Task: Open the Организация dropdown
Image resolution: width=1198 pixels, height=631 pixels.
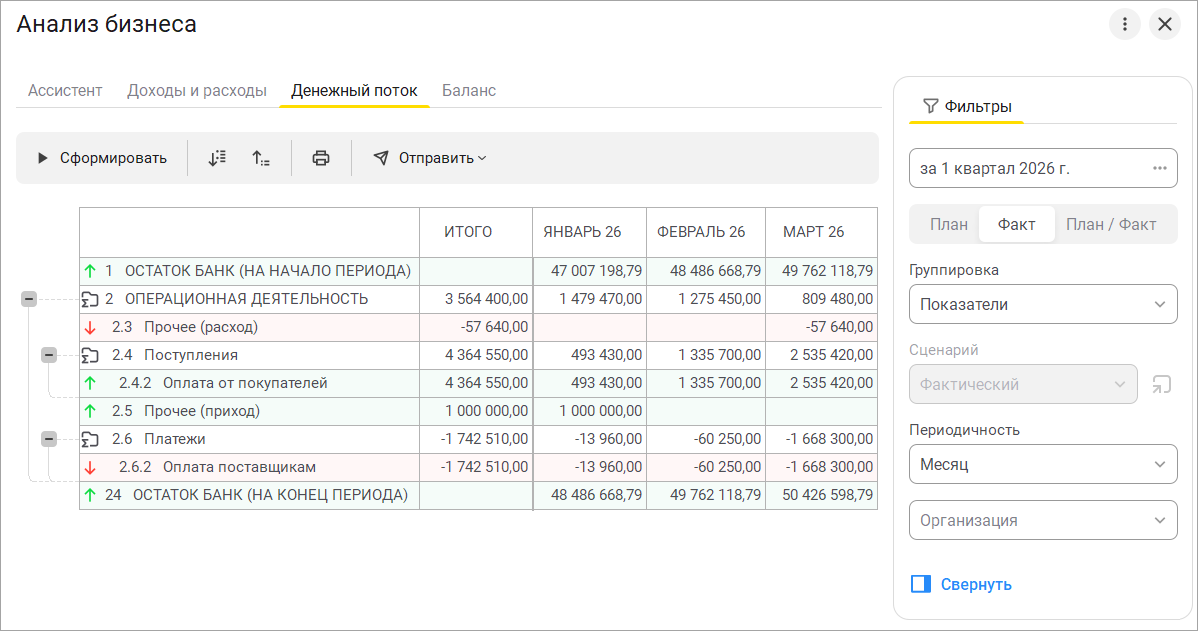Action: point(1043,520)
